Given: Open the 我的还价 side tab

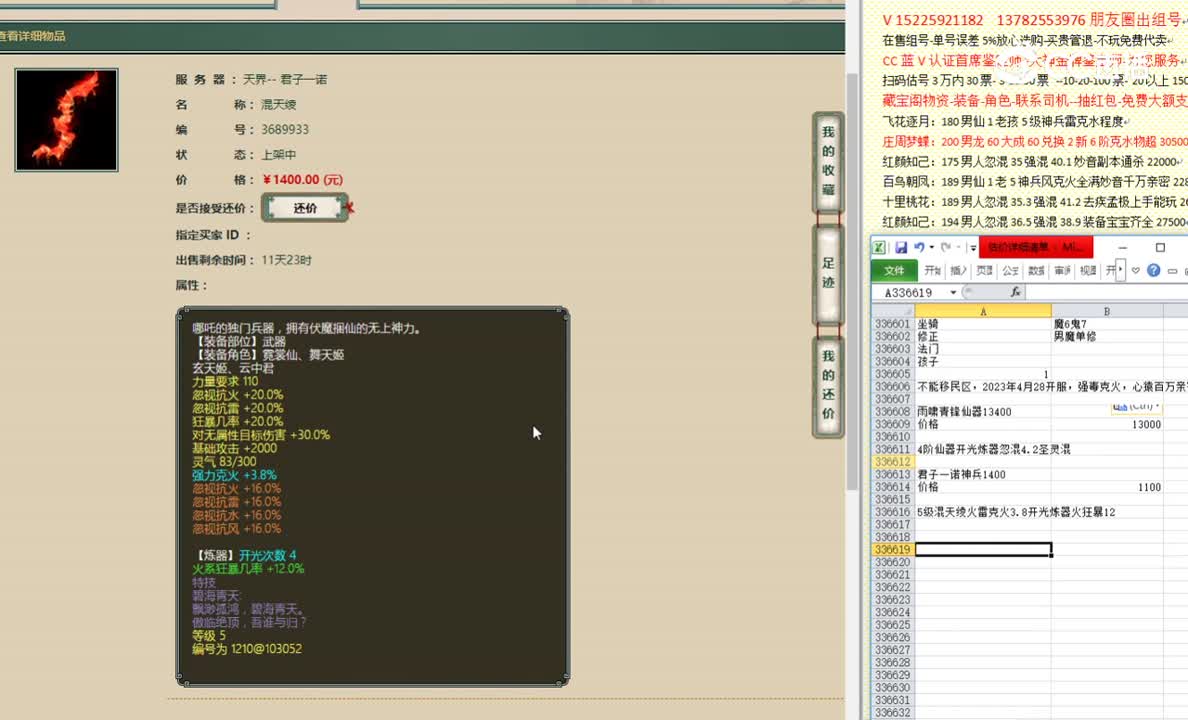Looking at the screenshot, I should pos(828,385).
